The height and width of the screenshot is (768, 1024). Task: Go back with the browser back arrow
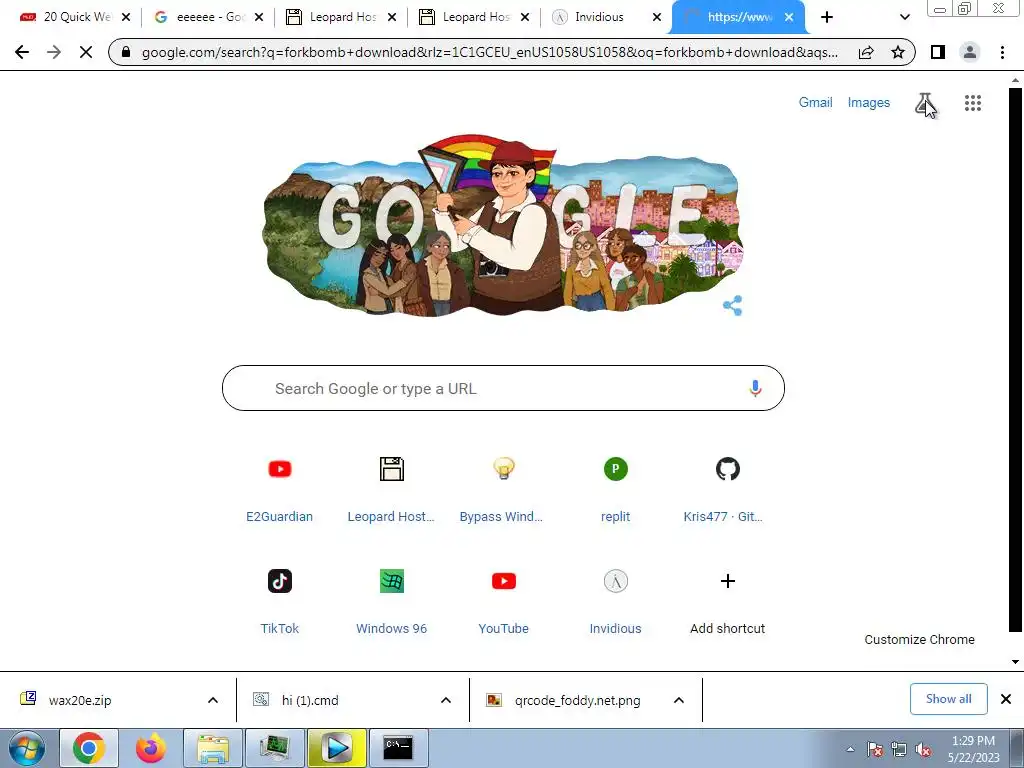point(22,52)
